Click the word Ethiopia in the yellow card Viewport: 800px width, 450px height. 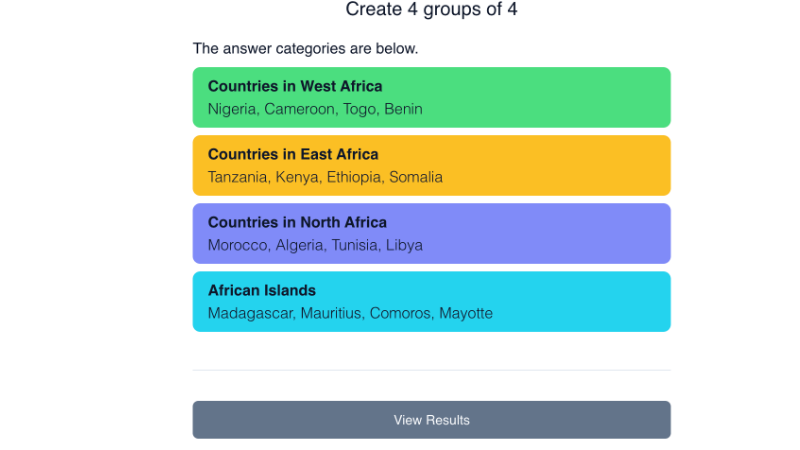pos(354,177)
